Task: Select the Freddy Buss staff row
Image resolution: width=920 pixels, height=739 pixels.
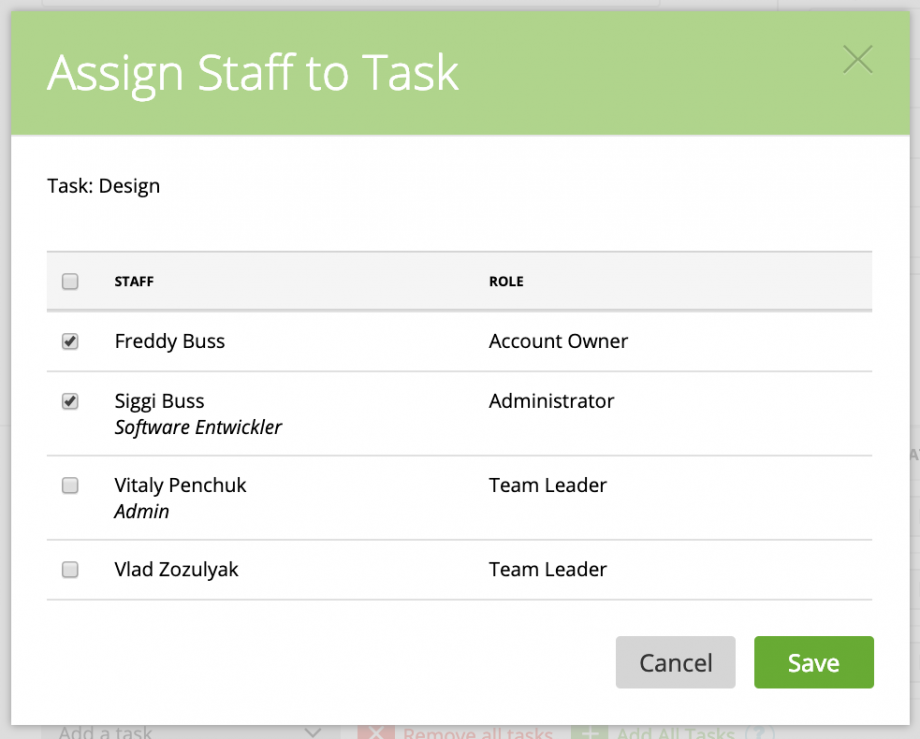Action: [x=169, y=341]
